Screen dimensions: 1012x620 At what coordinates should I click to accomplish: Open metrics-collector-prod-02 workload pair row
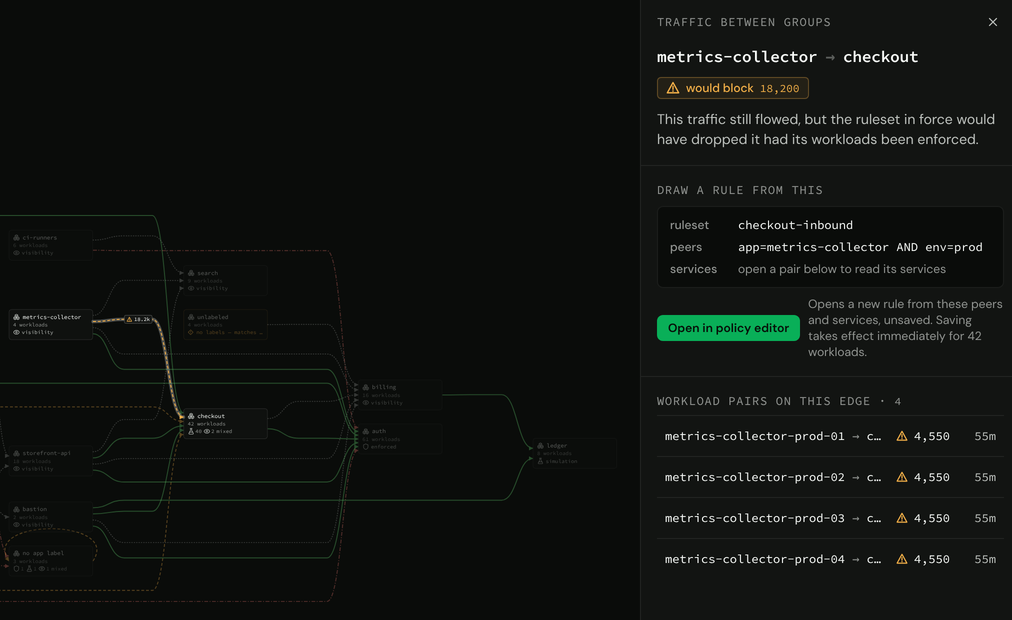pyautogui.click(x=830, y=477)
